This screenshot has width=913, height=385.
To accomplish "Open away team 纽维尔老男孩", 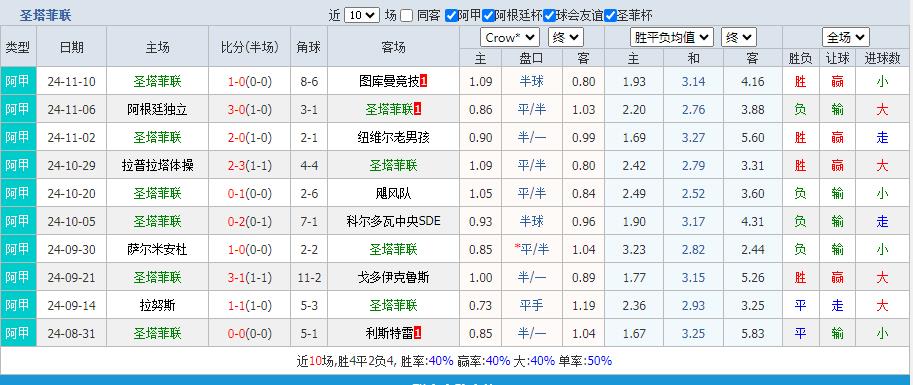I will tap(394, 137).
